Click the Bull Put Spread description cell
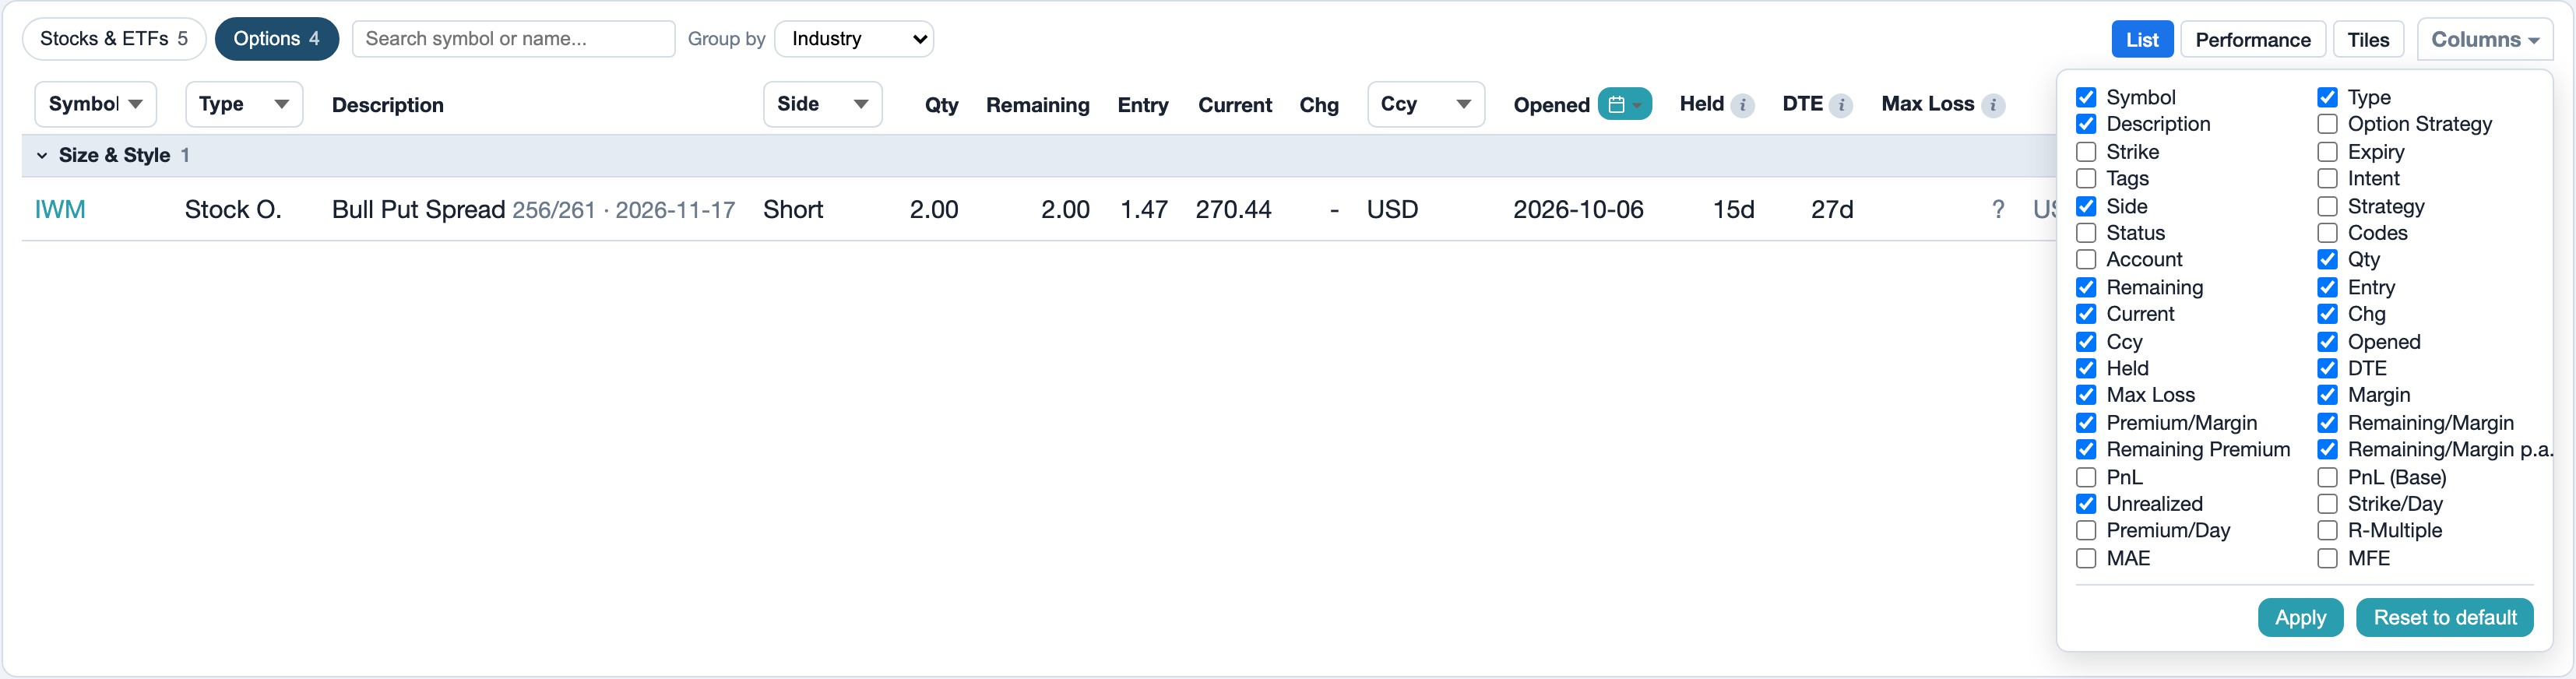 tap(533, 209)
